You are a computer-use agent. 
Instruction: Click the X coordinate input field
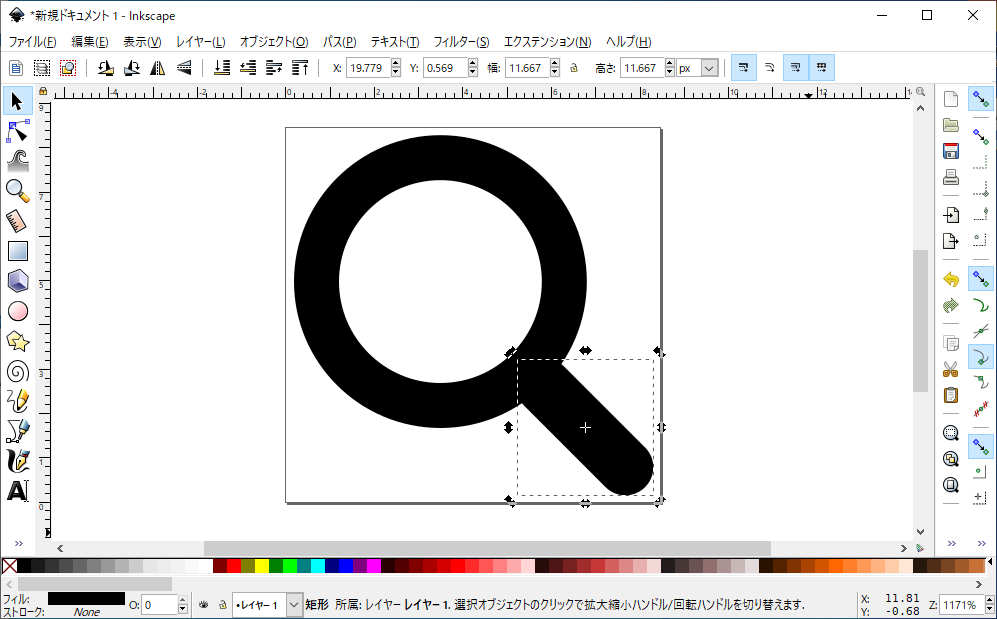[x=366, y=68]
